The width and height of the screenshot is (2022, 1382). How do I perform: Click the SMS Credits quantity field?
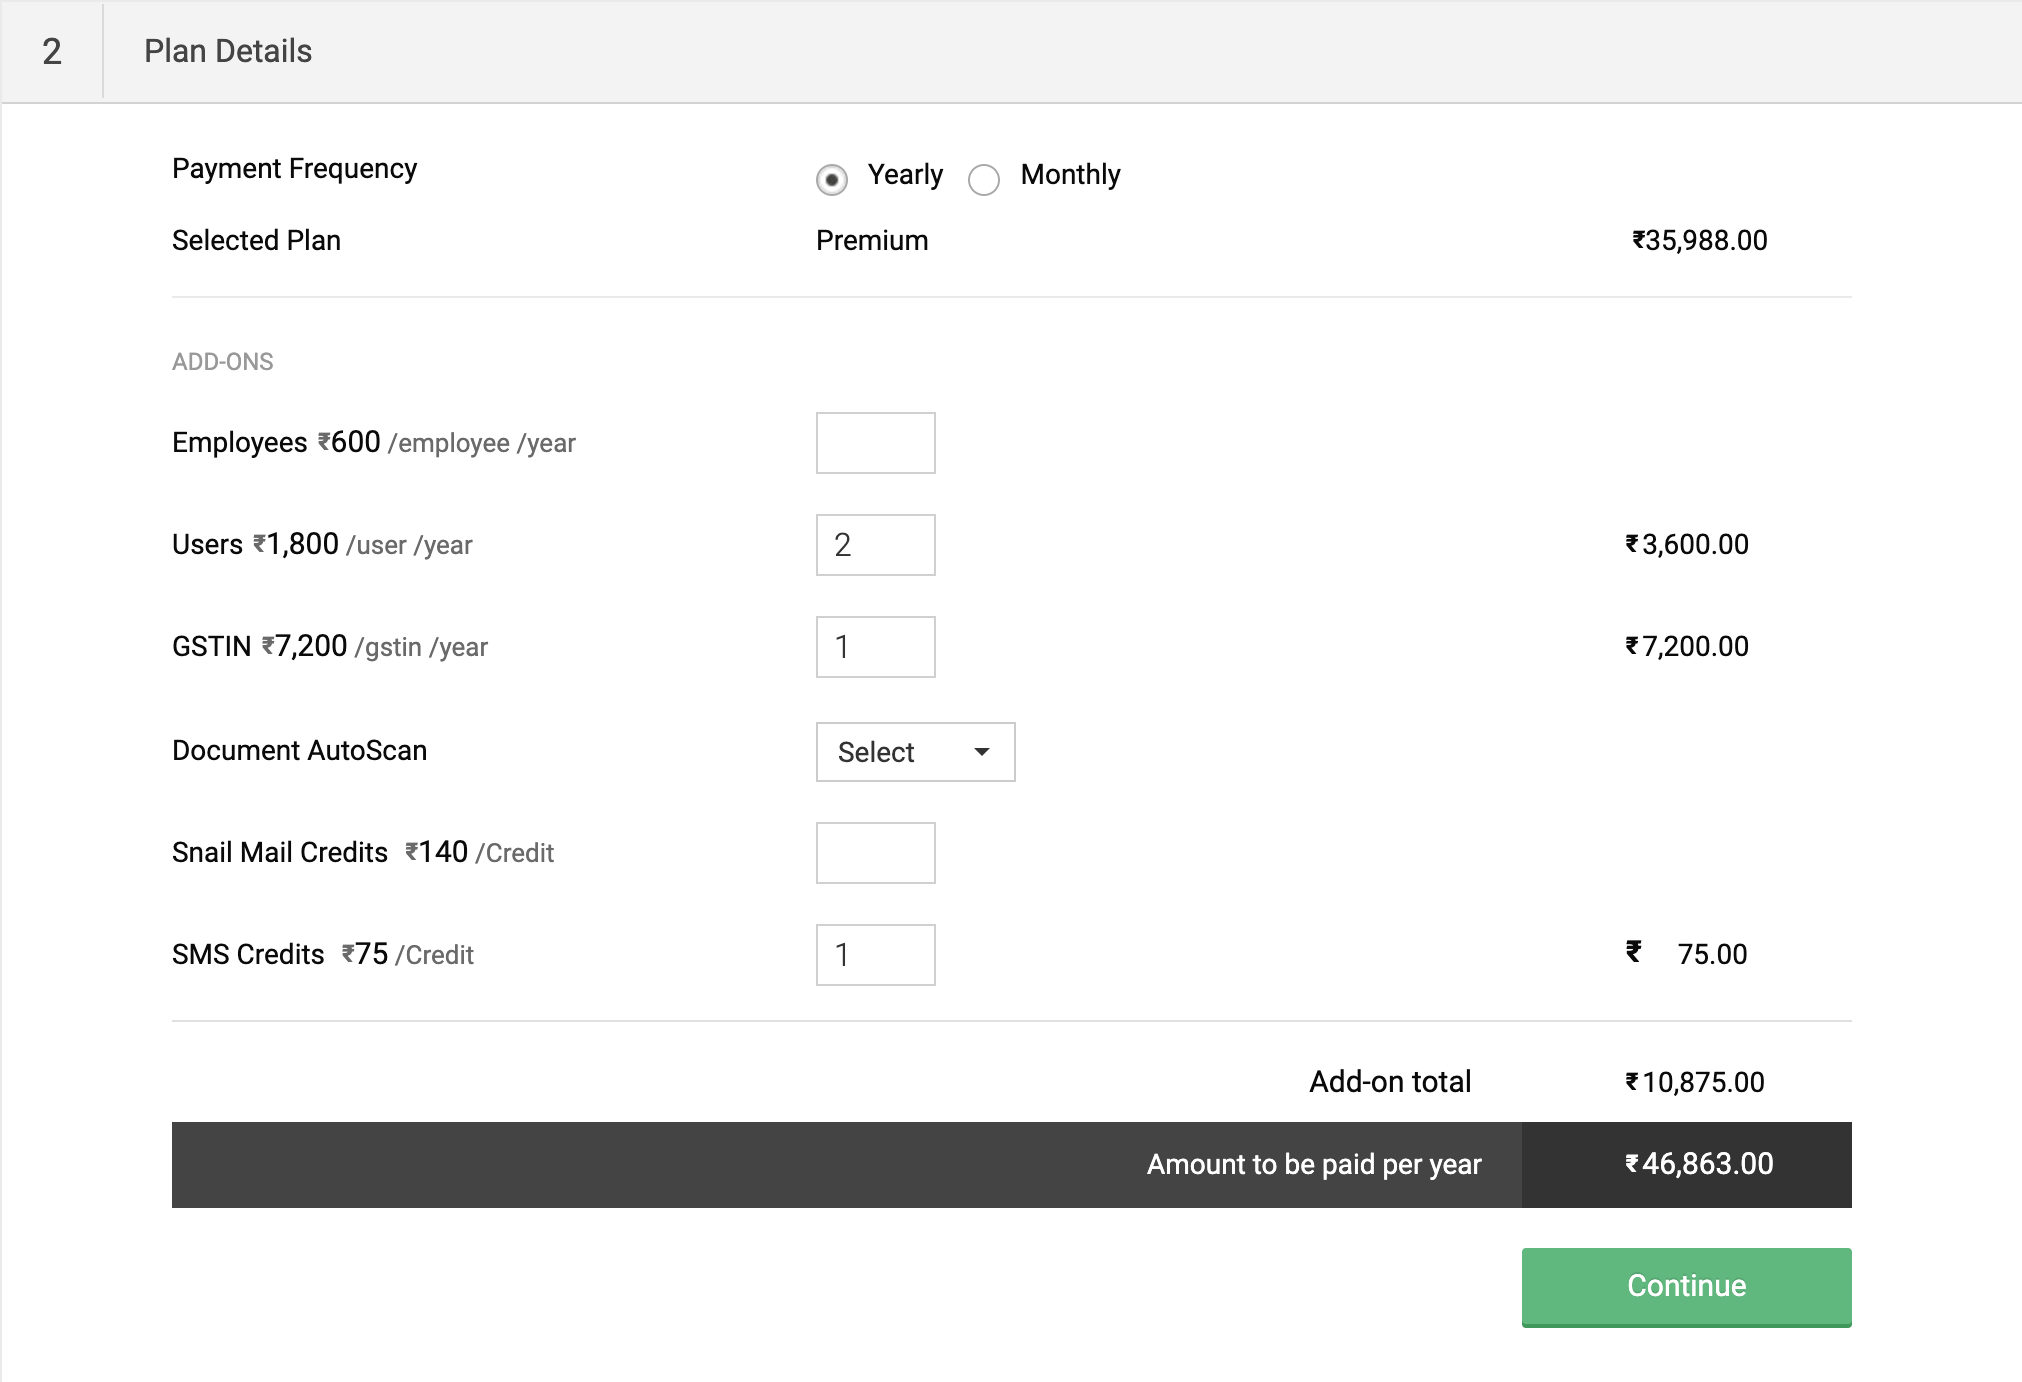876,955
